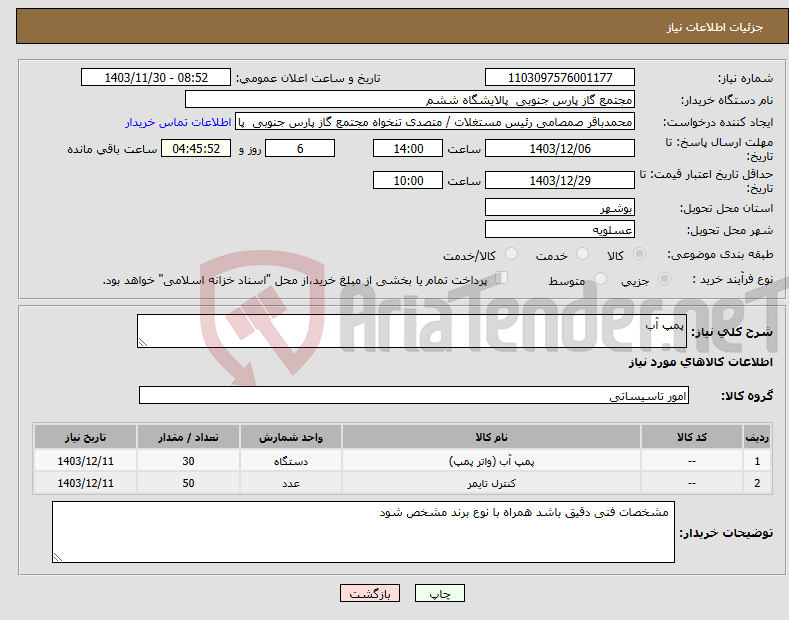Click the general description textarea پمپ آب

coord(412,331)
